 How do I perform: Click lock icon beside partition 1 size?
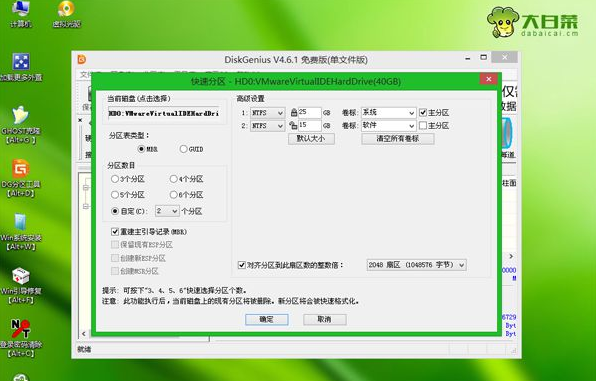point(294,113)
